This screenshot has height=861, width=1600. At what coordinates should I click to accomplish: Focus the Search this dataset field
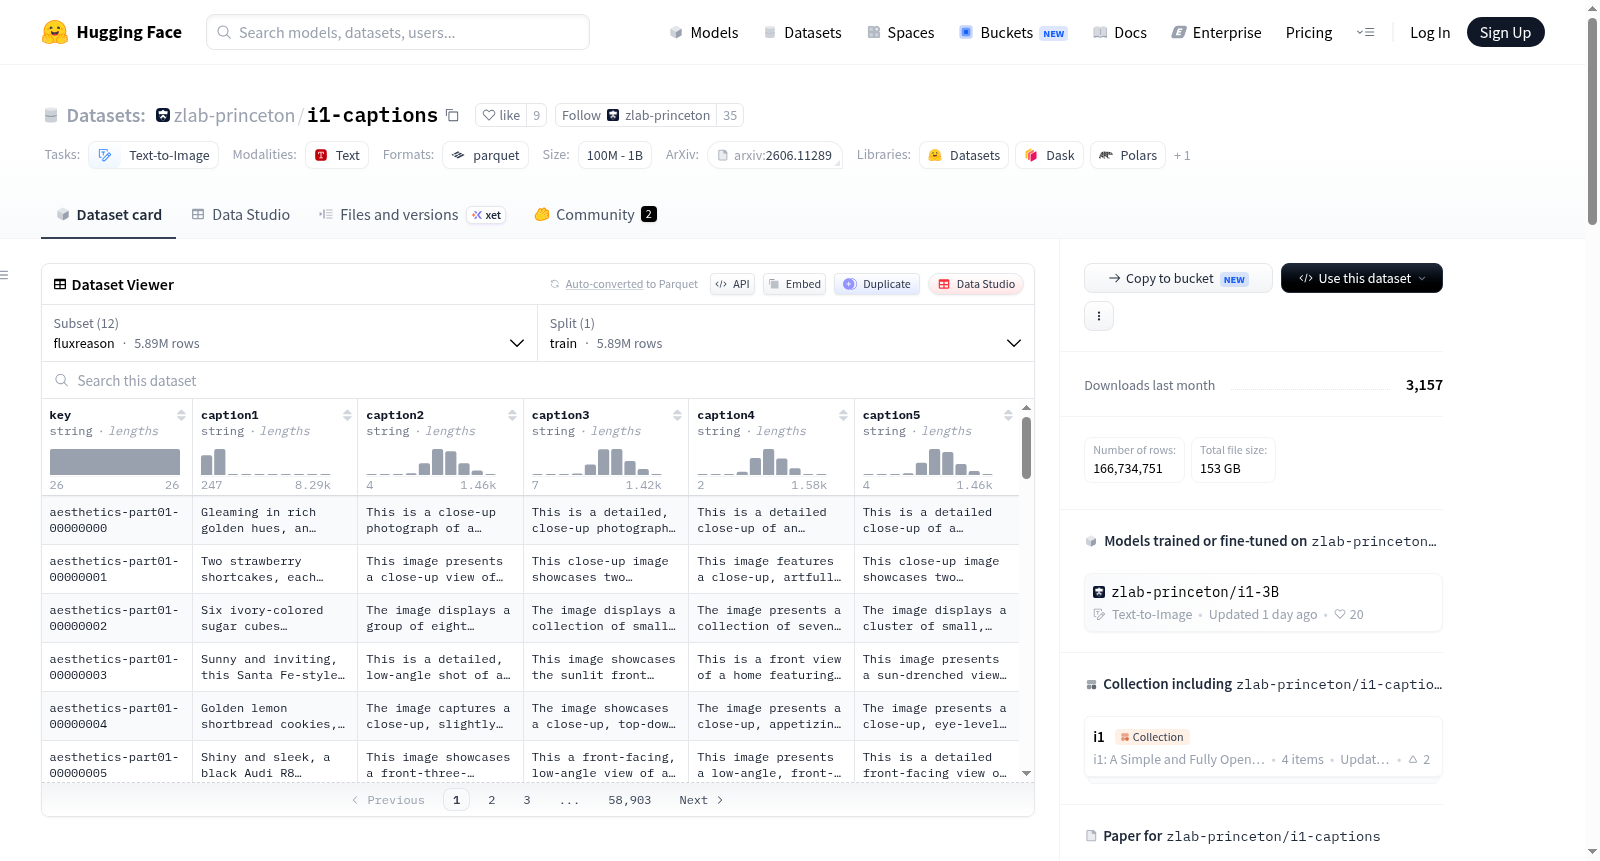(x=538, y=380)
